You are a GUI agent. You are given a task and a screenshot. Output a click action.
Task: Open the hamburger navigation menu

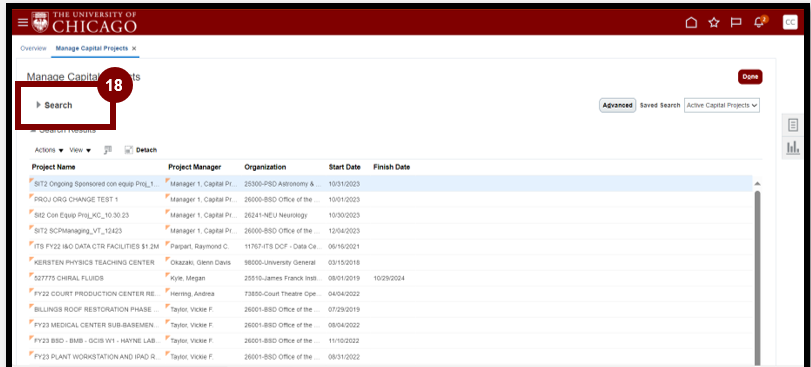click(22, 23)
